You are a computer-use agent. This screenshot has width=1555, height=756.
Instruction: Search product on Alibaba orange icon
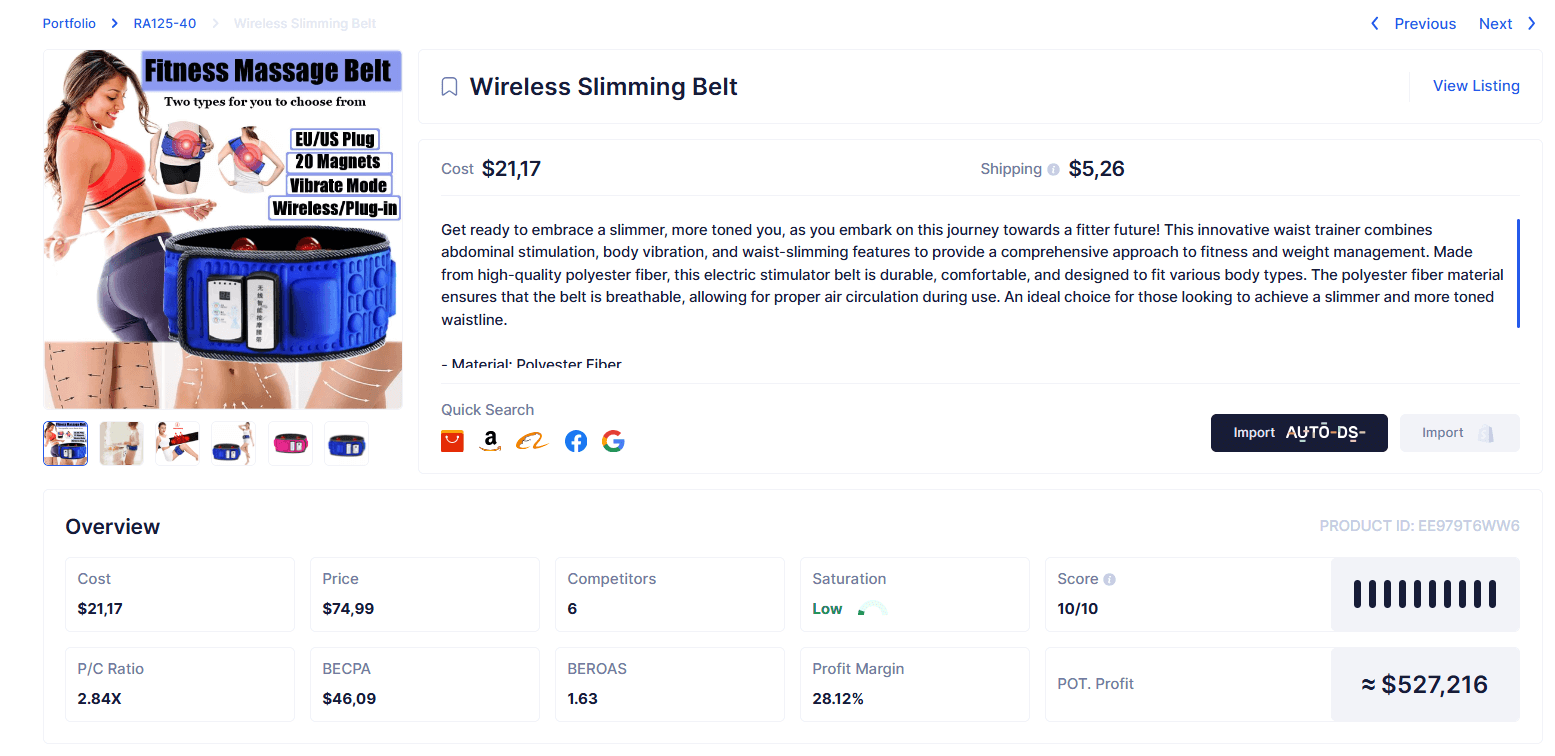point(532,441)
